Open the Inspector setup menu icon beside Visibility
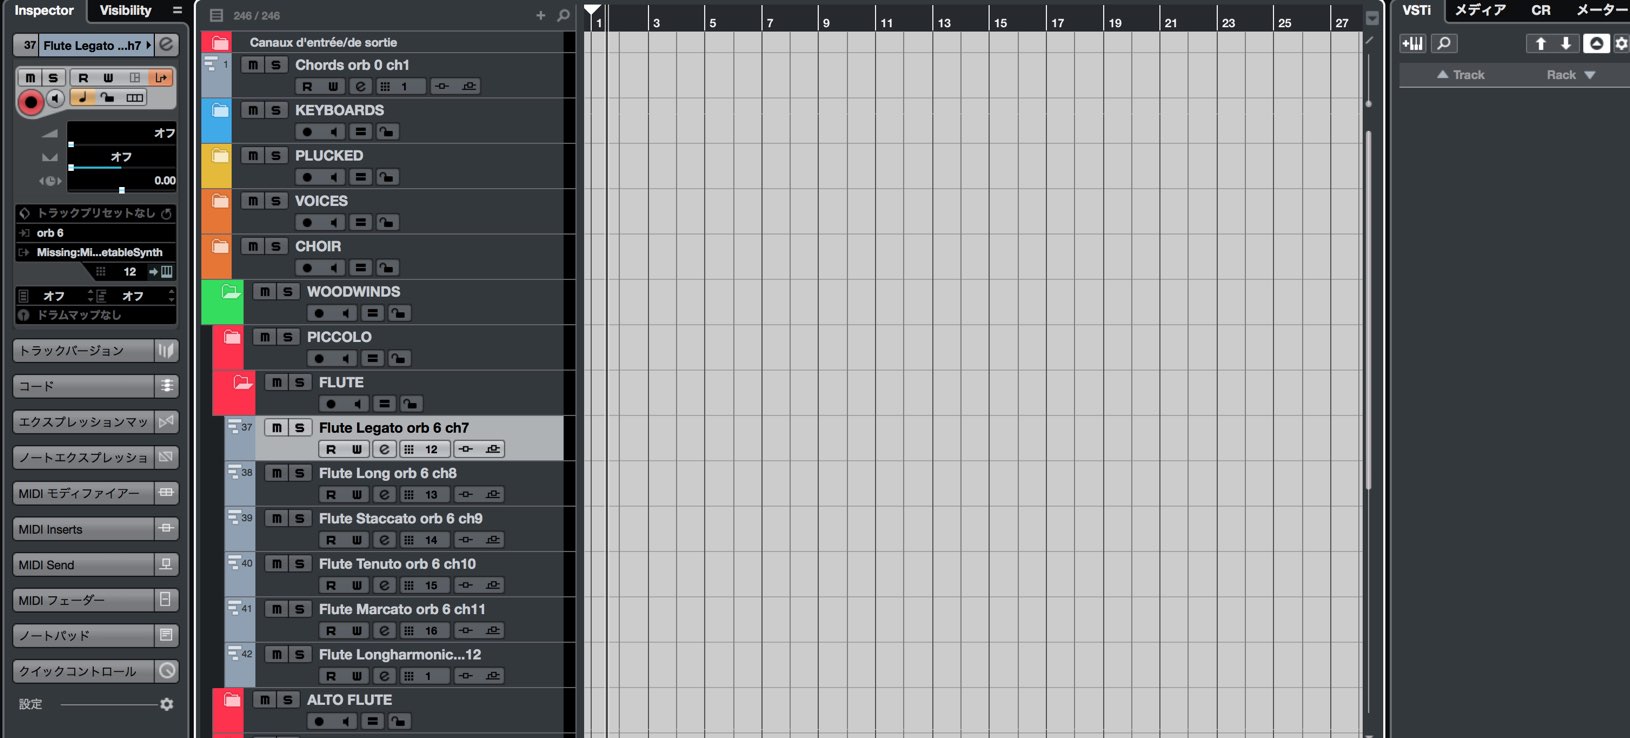The width and height of the screenshot is (1630, 738). pos(177,10)
